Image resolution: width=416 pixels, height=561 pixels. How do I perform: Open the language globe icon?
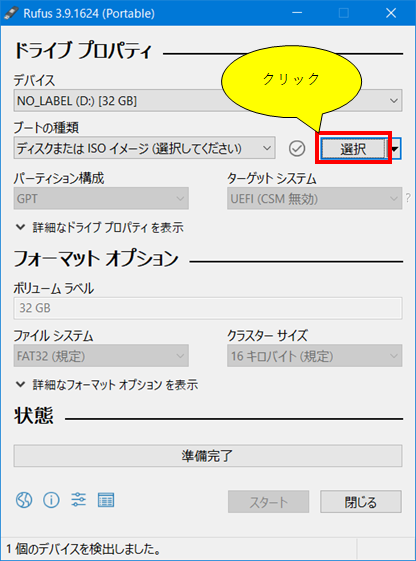pos(24,499)
